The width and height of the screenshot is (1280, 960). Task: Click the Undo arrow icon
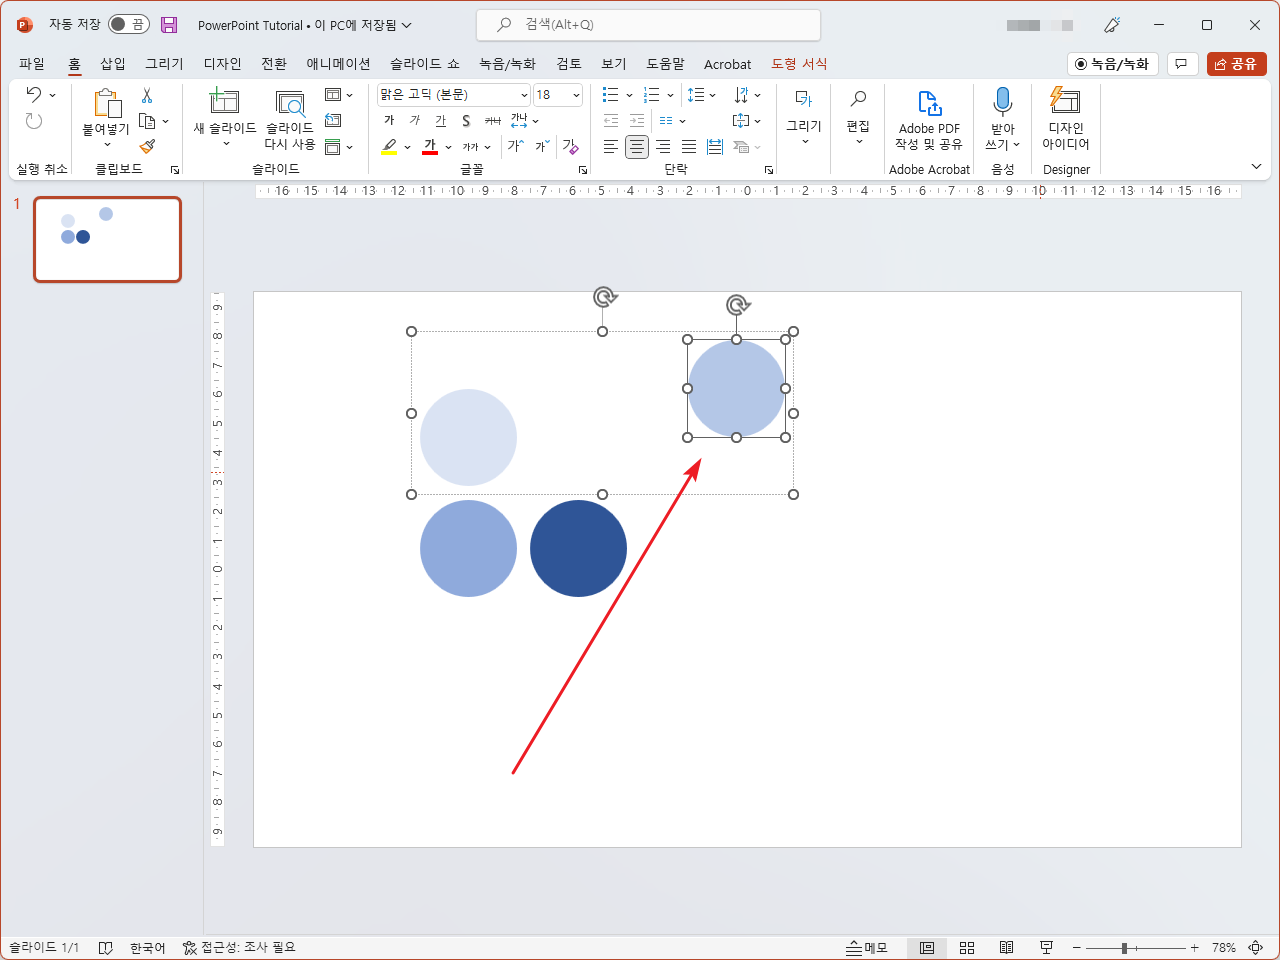34,94
